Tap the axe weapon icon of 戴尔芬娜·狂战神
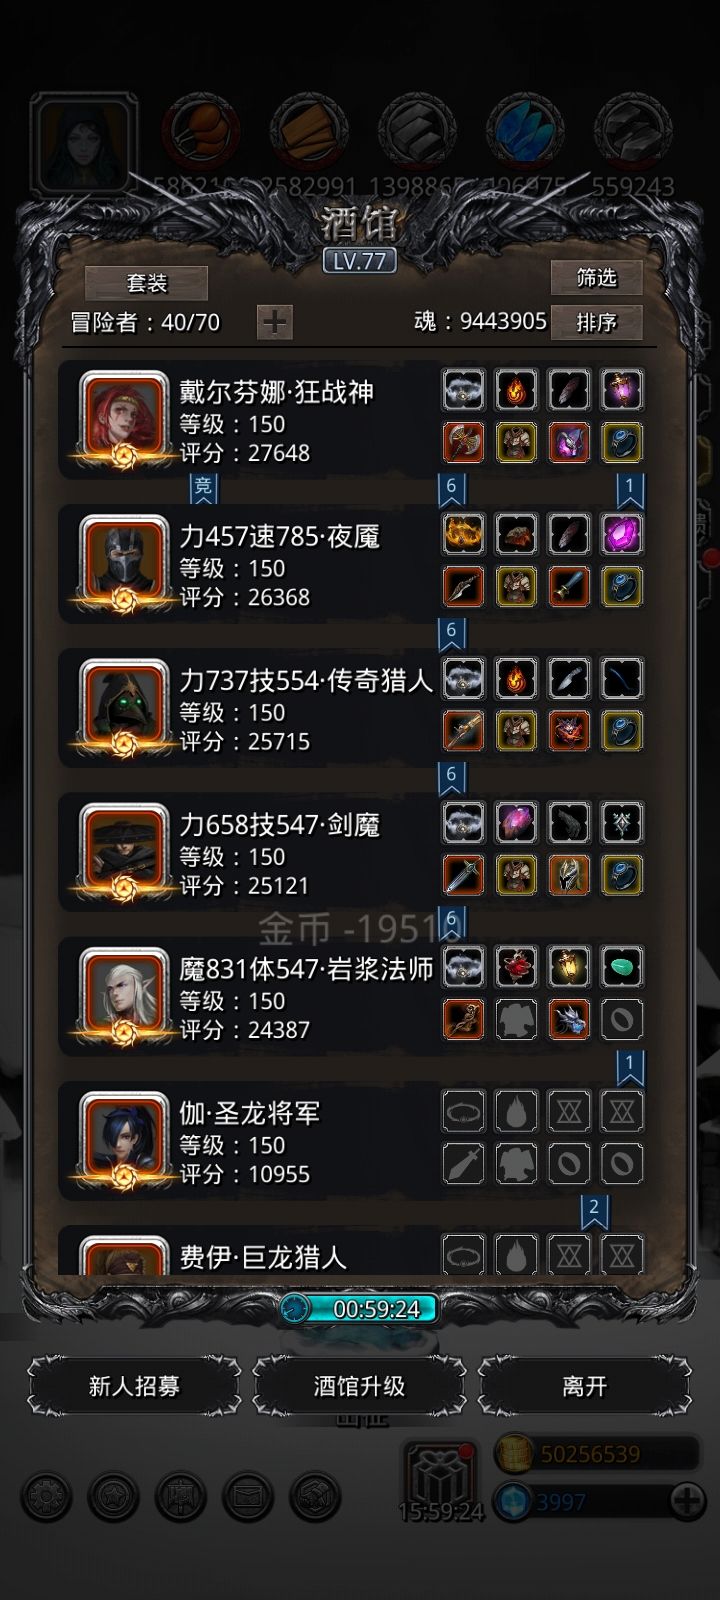The width and height of the screenshot is (720, 1600). point(463,442)
